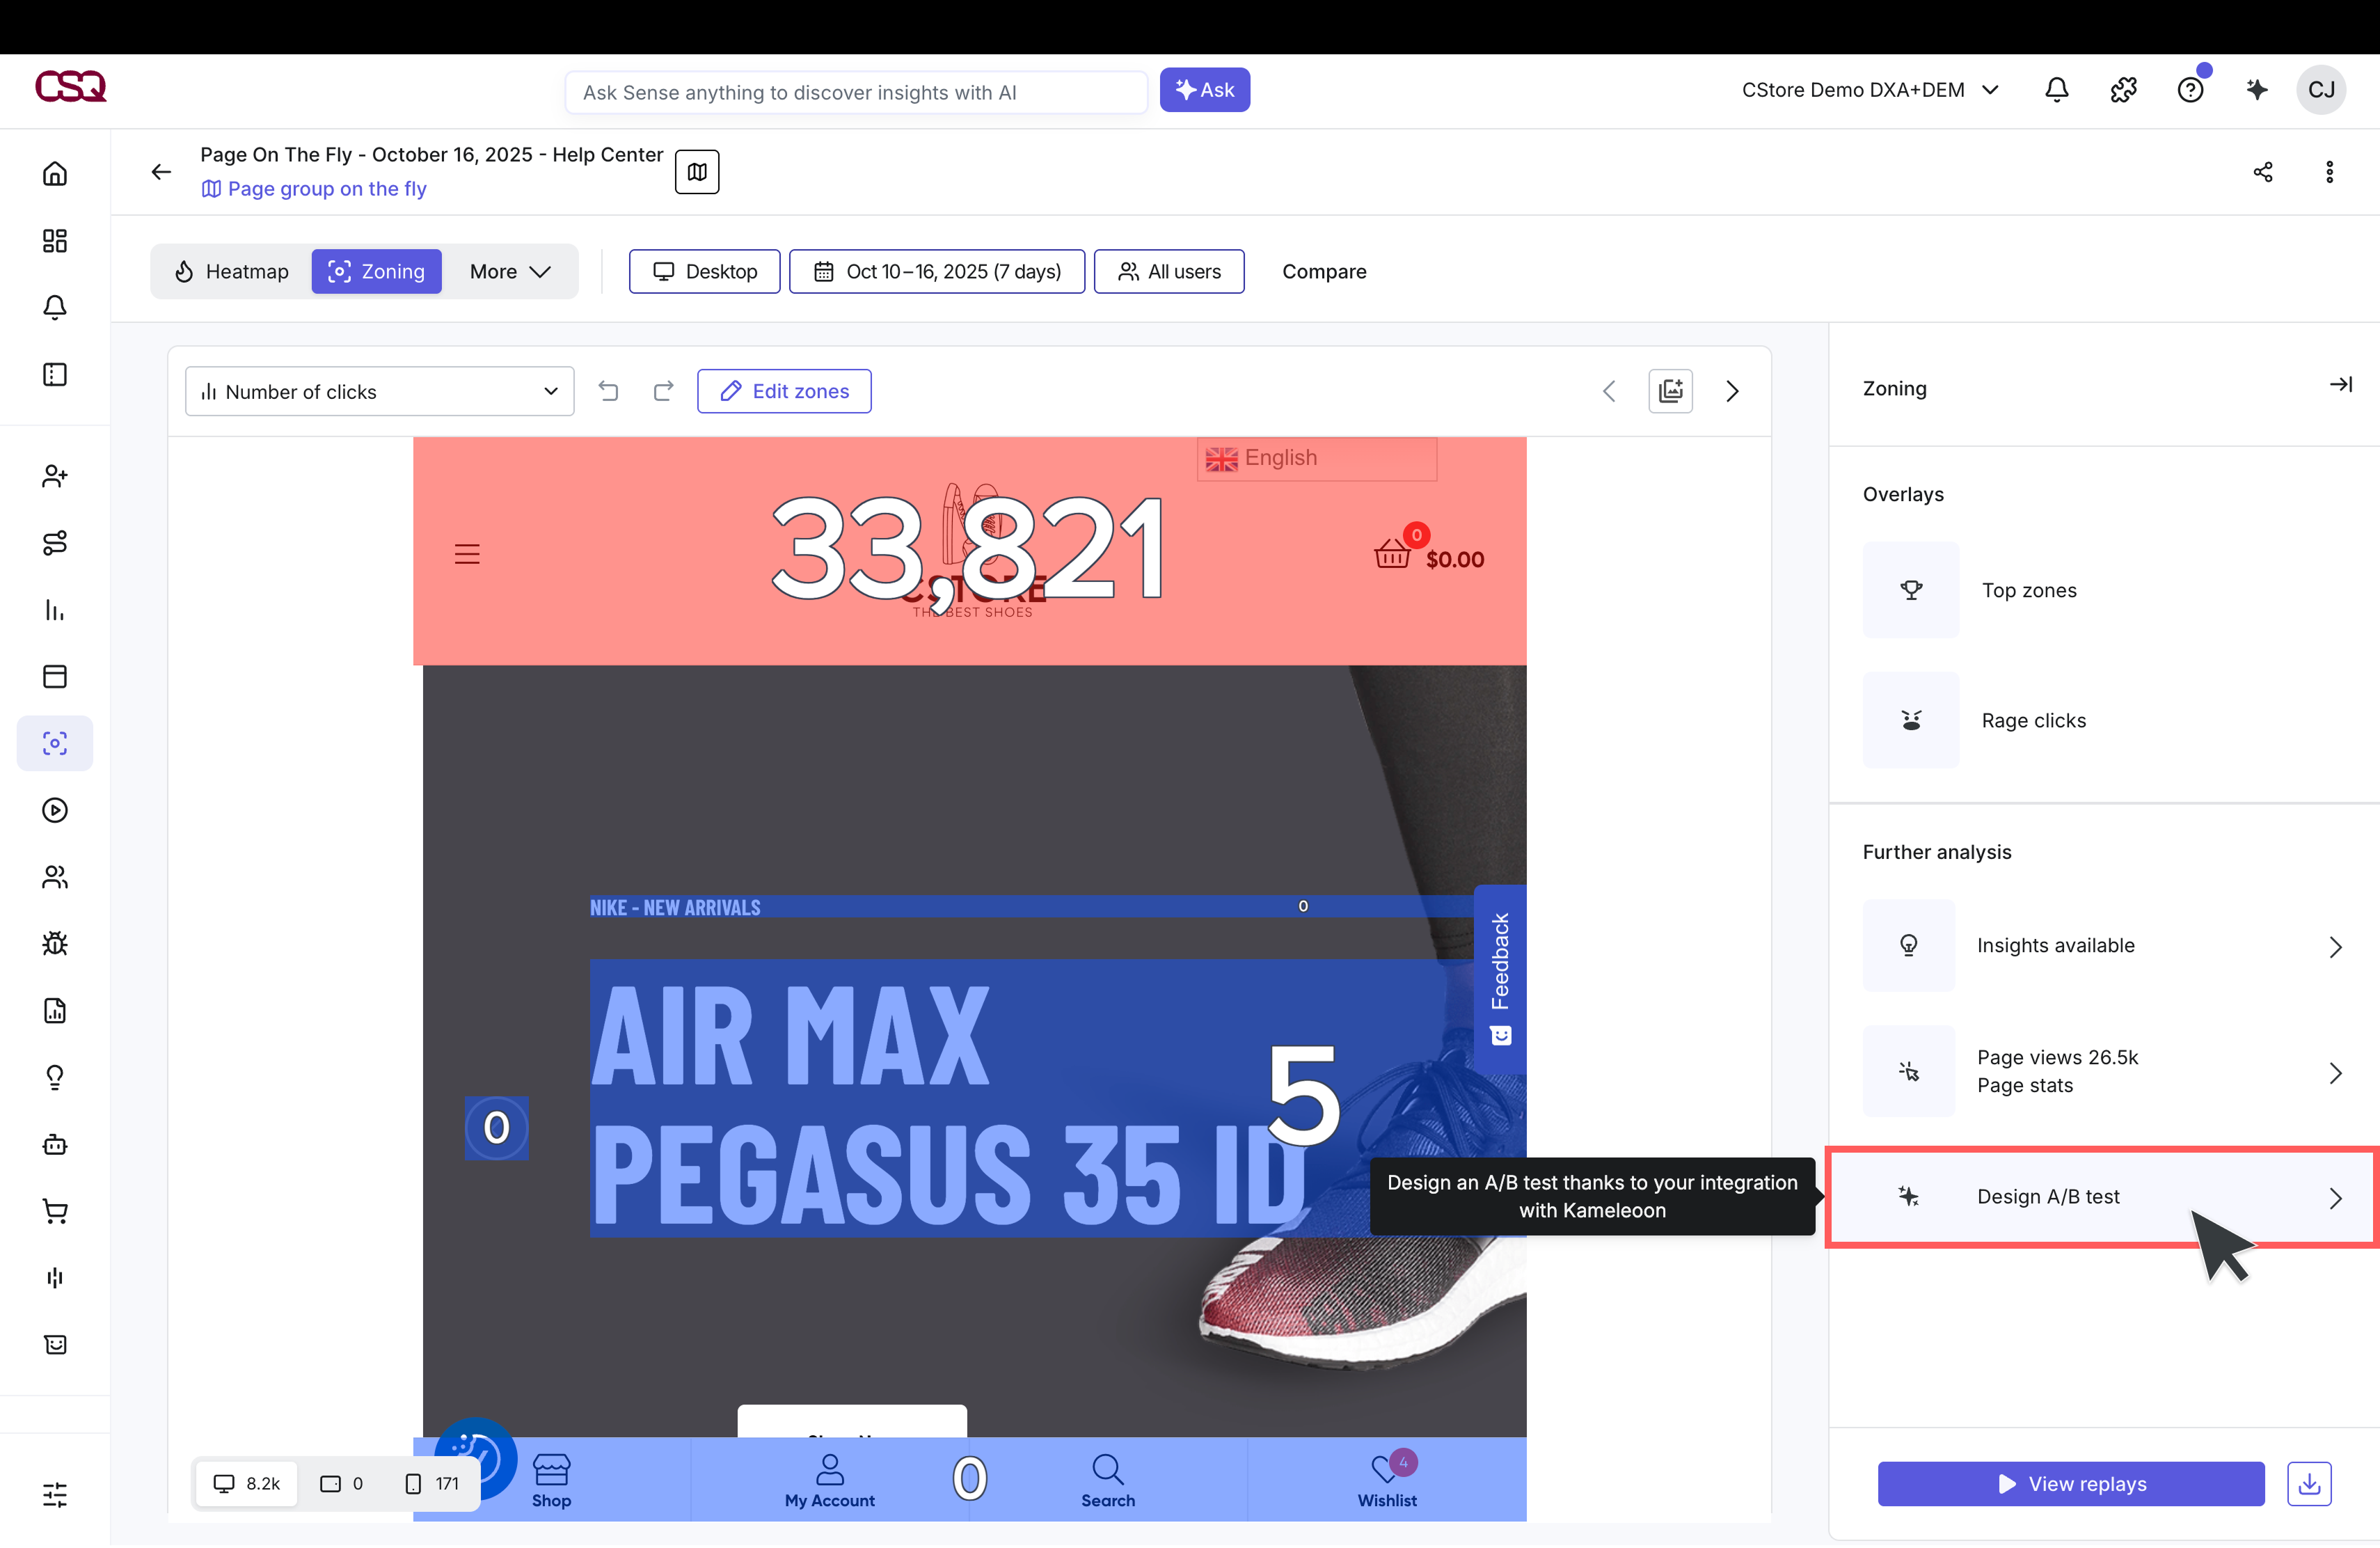
Task: Open the Page group on the fly link
Action: [x=314, y=189]
